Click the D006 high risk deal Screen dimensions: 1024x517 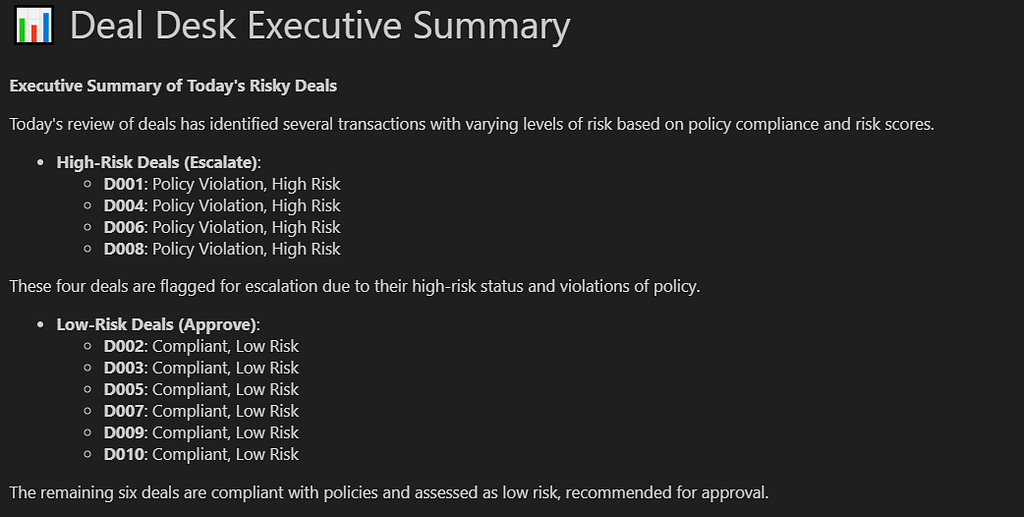coord(222,227)
